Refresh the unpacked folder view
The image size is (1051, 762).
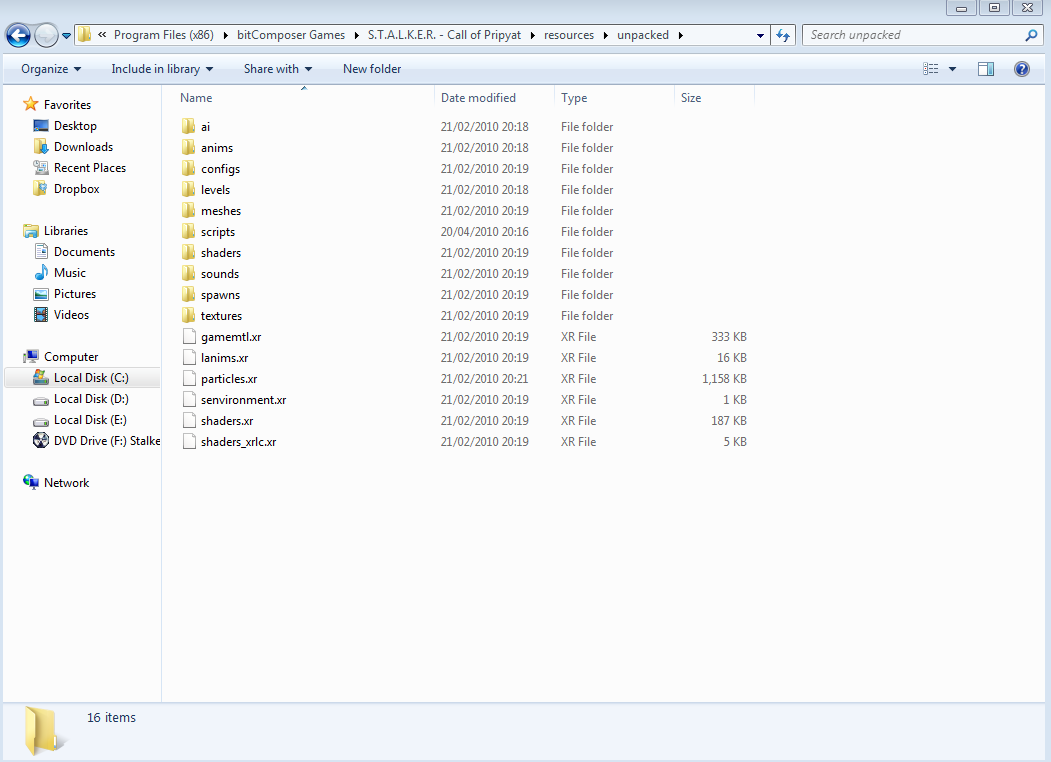click(x=783, y=35)
